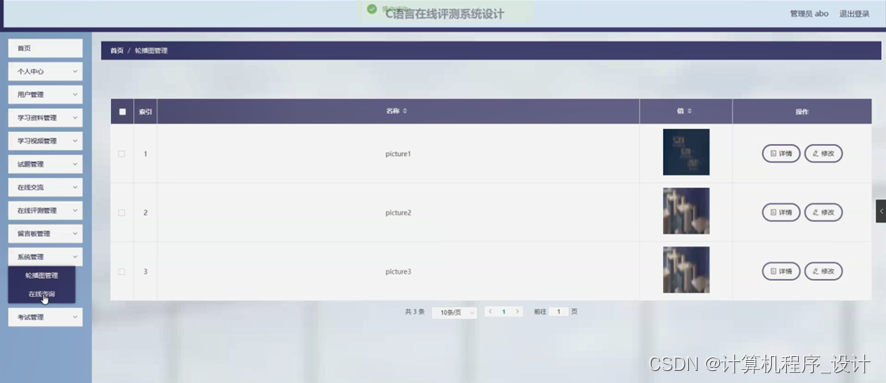The image size is (886, 383).
Task: Expand the 考试管理 menu
Action: 45,317
